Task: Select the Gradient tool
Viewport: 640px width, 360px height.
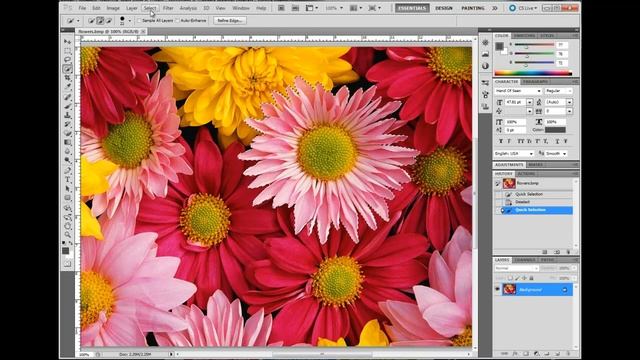Action: coord(67,142)
